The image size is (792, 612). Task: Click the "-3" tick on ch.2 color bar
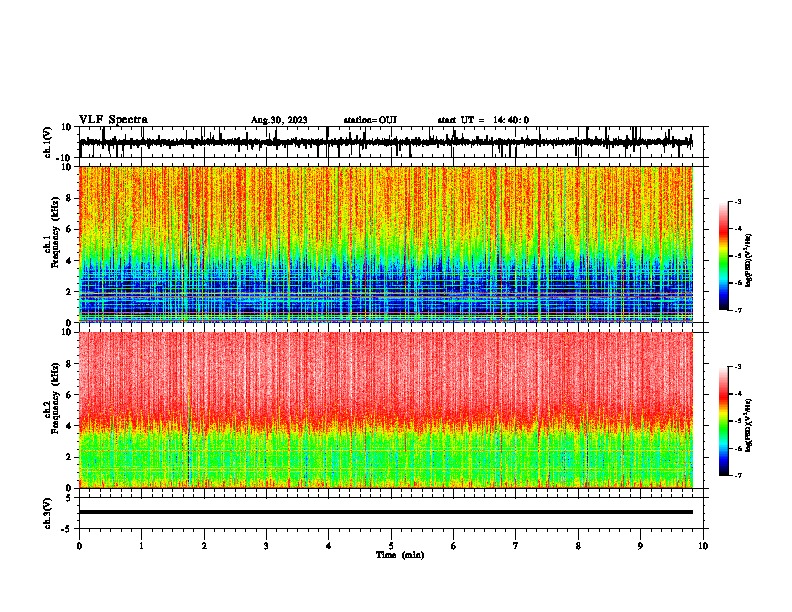click(738, 367)
